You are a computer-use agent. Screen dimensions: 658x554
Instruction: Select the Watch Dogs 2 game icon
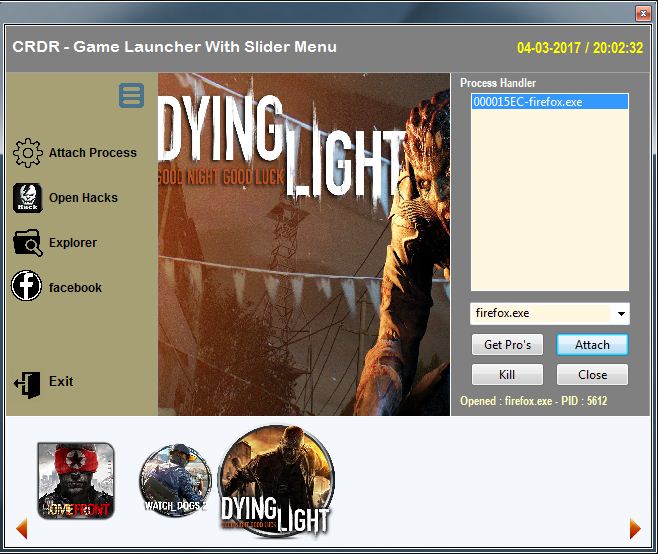(x=175, y=480)
